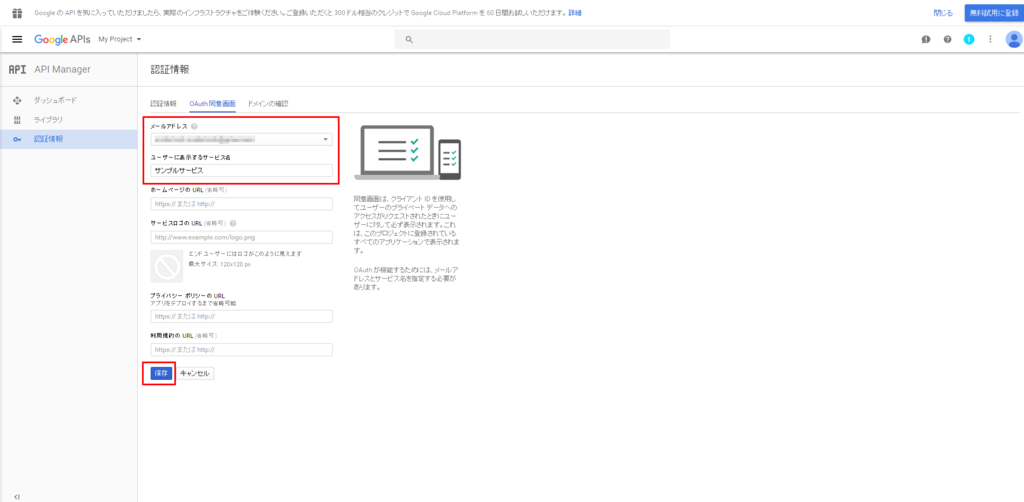Click the gift icon in the promo banner
1024x502 pixels.
click(18, 13)
